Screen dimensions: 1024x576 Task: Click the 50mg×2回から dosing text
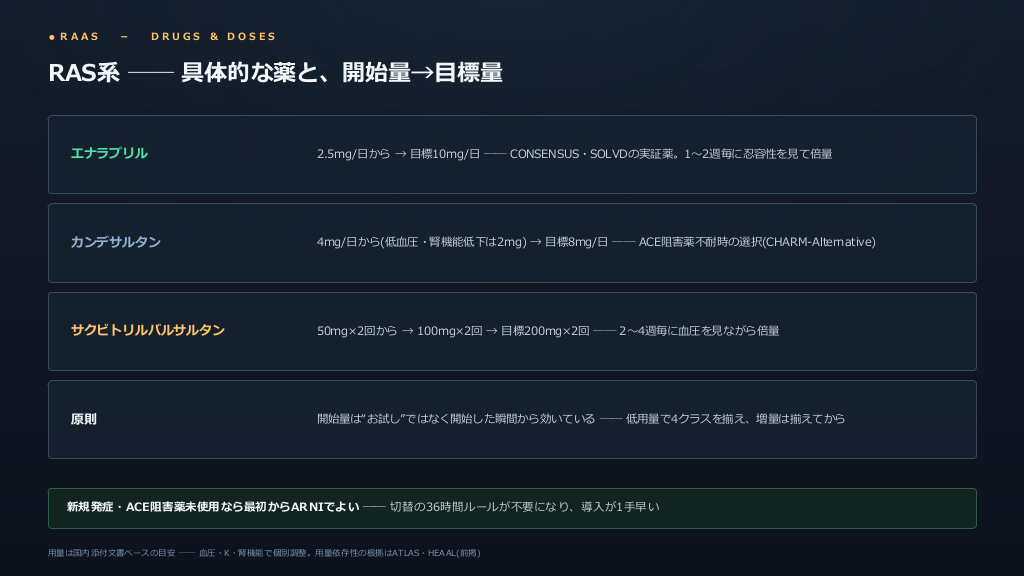357,331
